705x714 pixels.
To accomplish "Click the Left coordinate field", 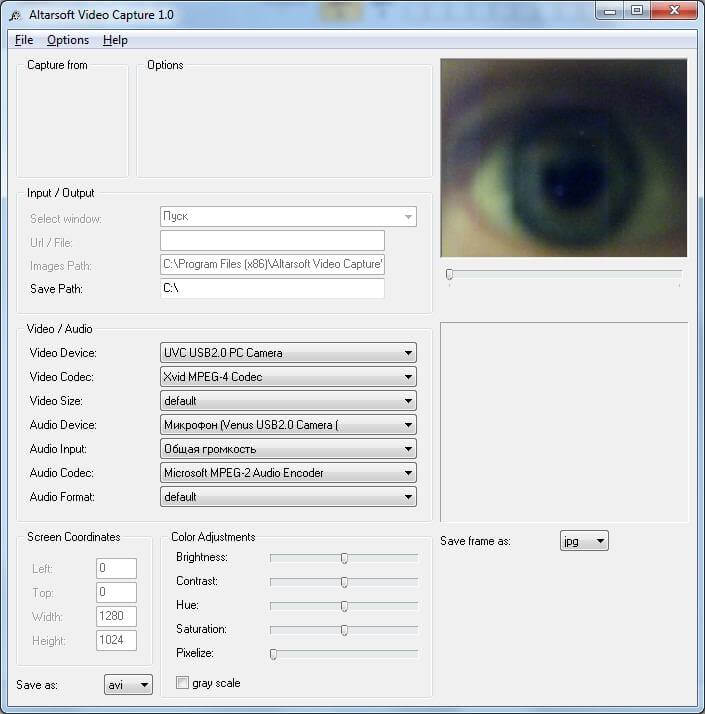I will (117, 568).
